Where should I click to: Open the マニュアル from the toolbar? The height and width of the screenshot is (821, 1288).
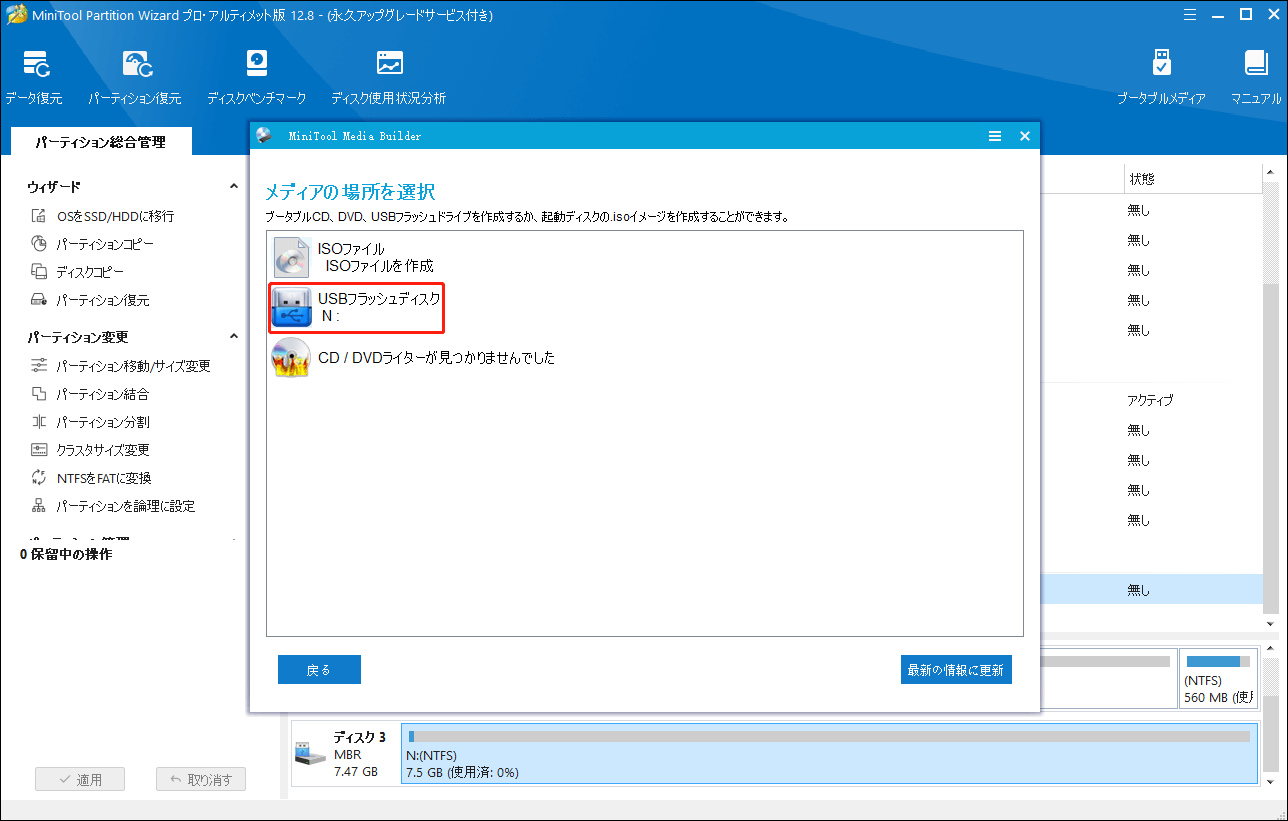1256,78
